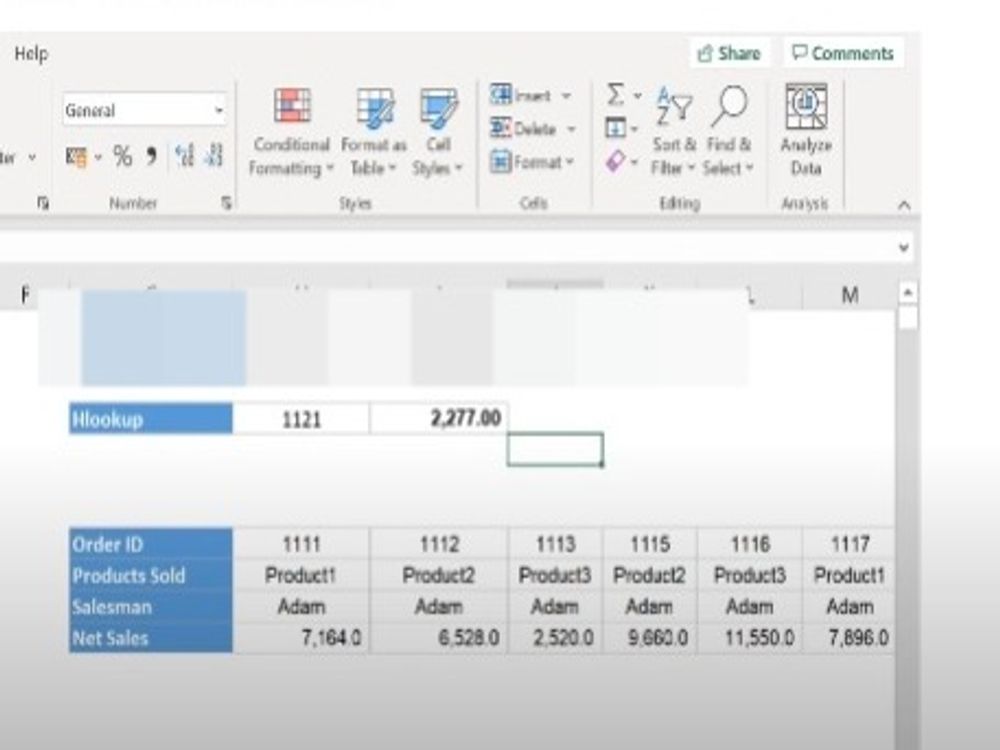Click the Fill down icon
This screenshot has height=750, width=1000.
tap(615, 128)
